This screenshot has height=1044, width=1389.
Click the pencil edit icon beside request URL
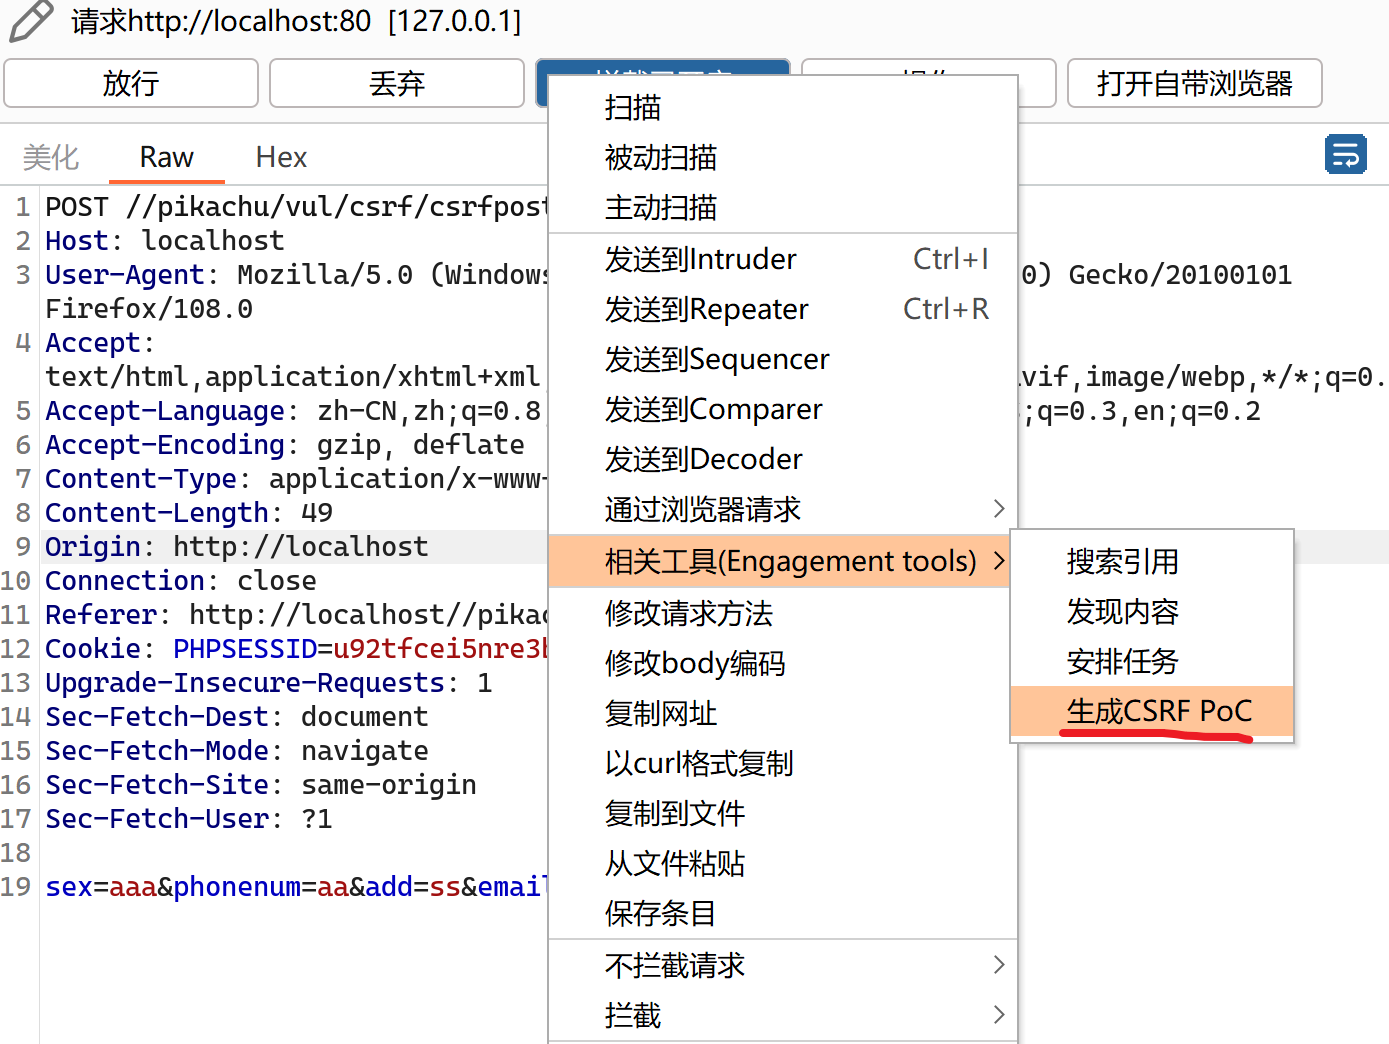30,21
